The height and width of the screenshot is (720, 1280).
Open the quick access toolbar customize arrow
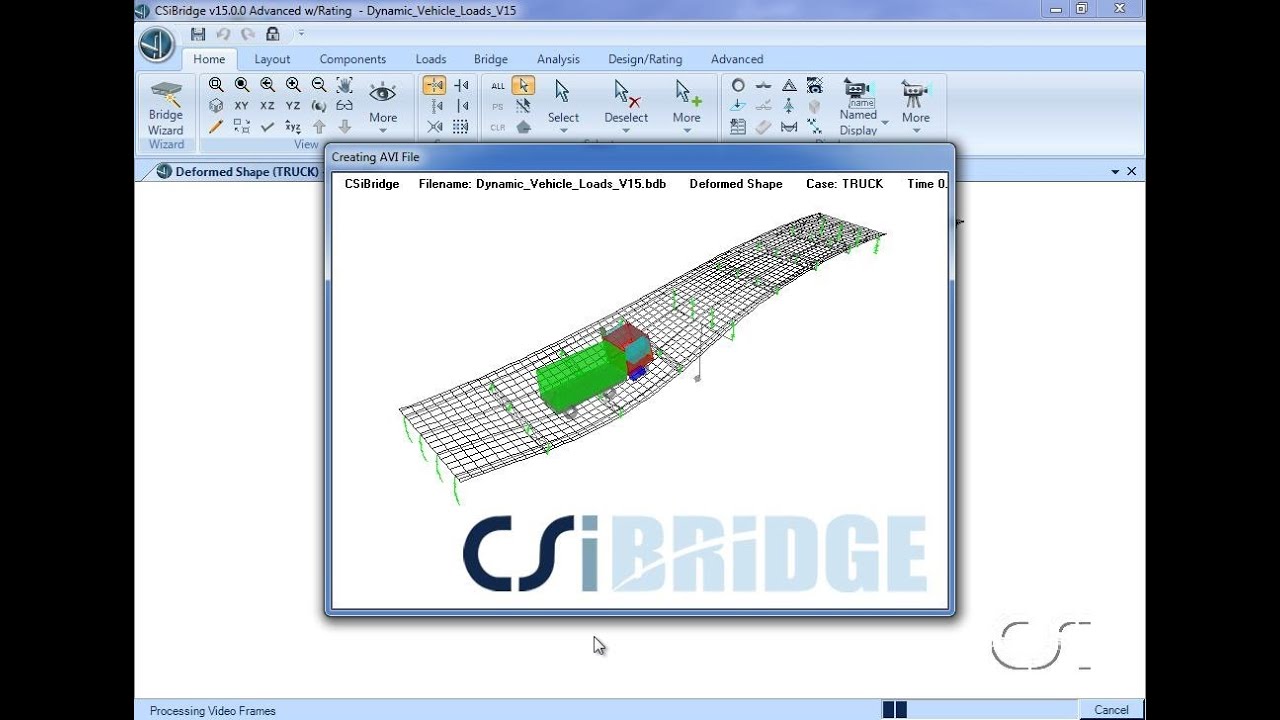click(301, 34)
